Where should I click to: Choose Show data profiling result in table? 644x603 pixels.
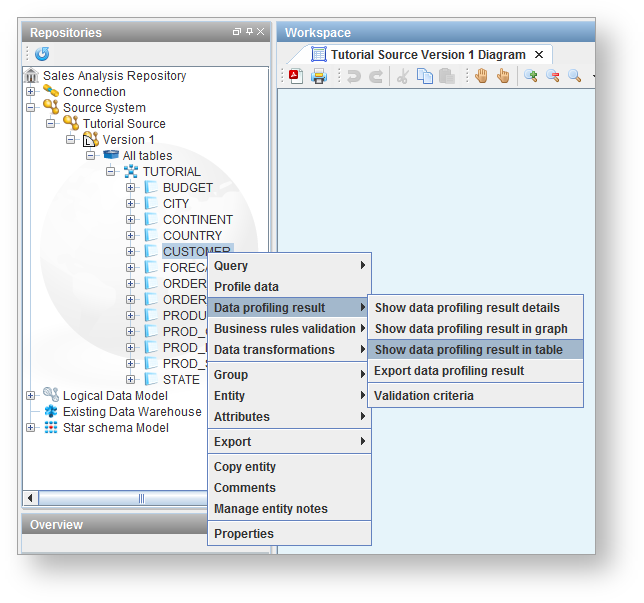(x=476, y=350)
